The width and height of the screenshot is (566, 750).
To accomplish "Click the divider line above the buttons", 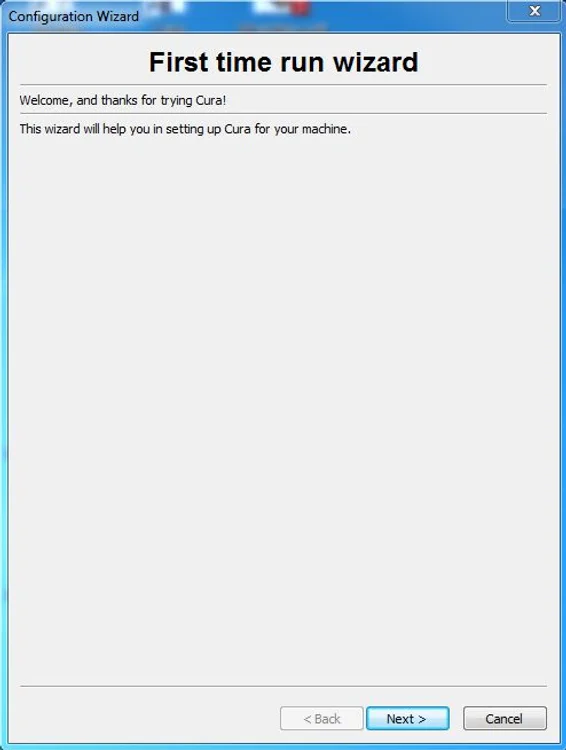I will pos(283,686).
